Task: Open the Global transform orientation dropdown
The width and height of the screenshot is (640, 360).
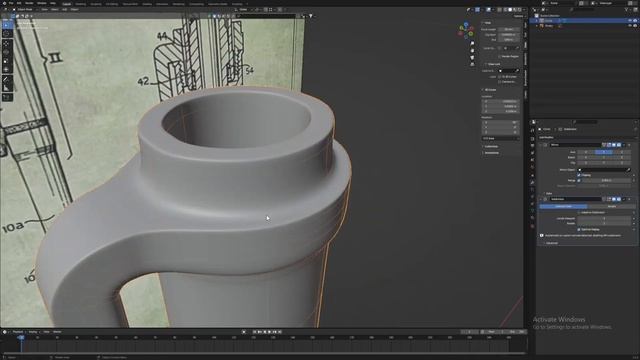Action: (x=243, y=9)
